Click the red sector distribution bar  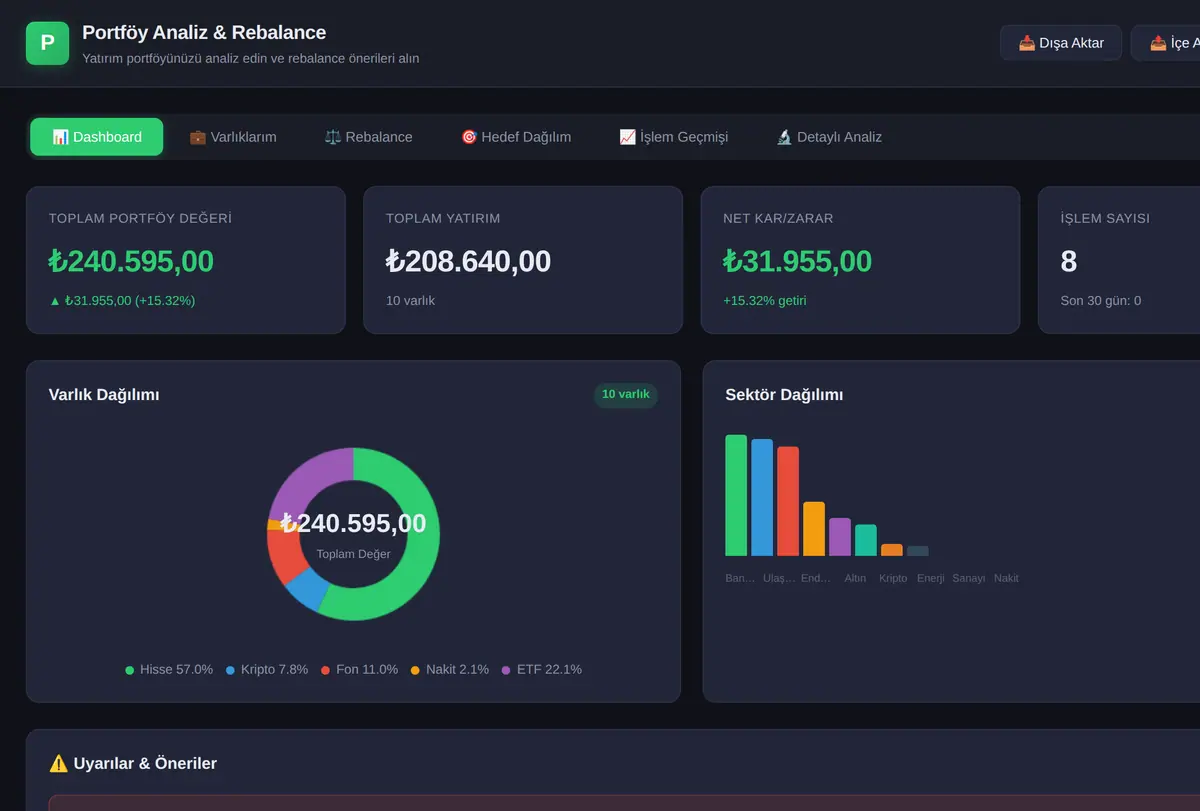pos(788,501)
